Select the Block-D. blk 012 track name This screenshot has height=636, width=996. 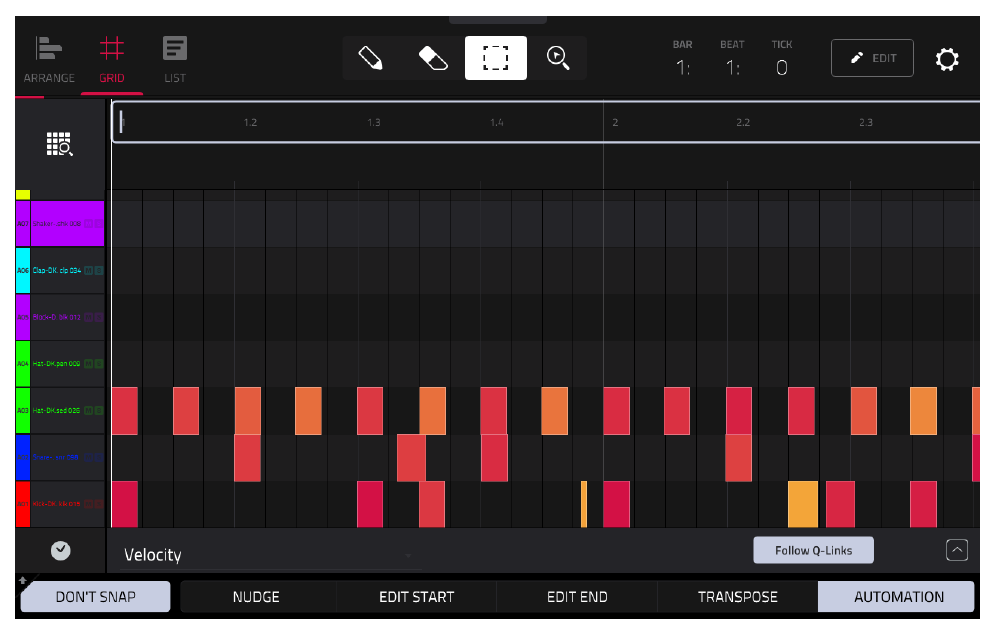pyautogui.click(x=57, y=317)
